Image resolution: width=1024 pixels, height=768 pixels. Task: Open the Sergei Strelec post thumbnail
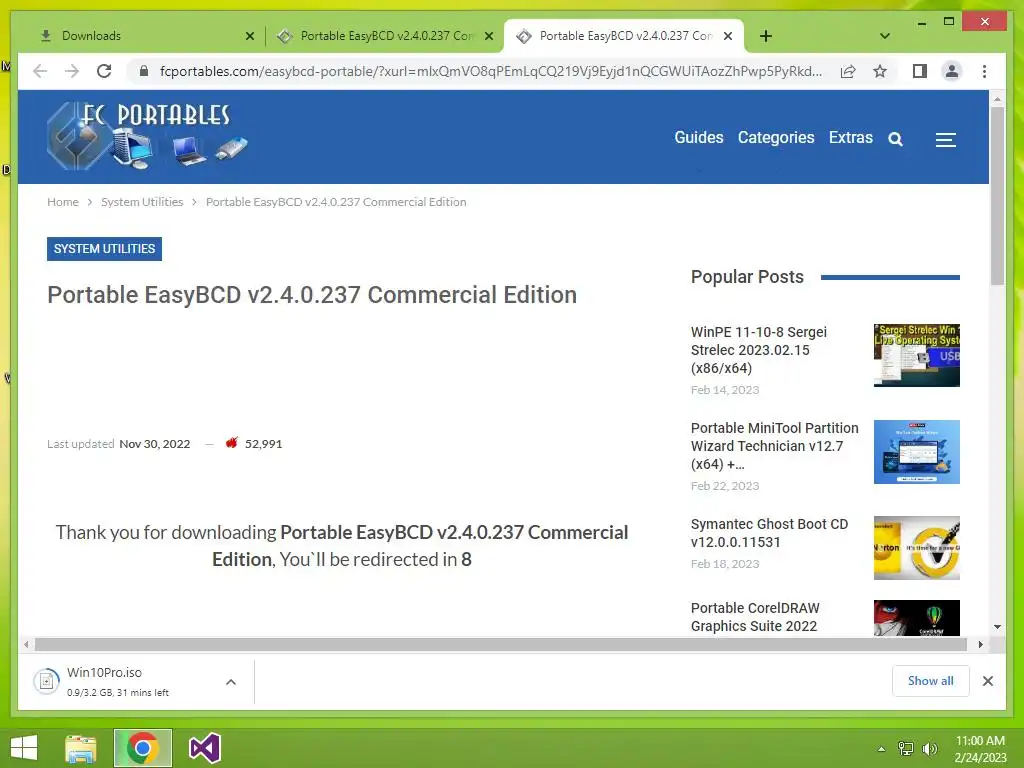[917, 355]
